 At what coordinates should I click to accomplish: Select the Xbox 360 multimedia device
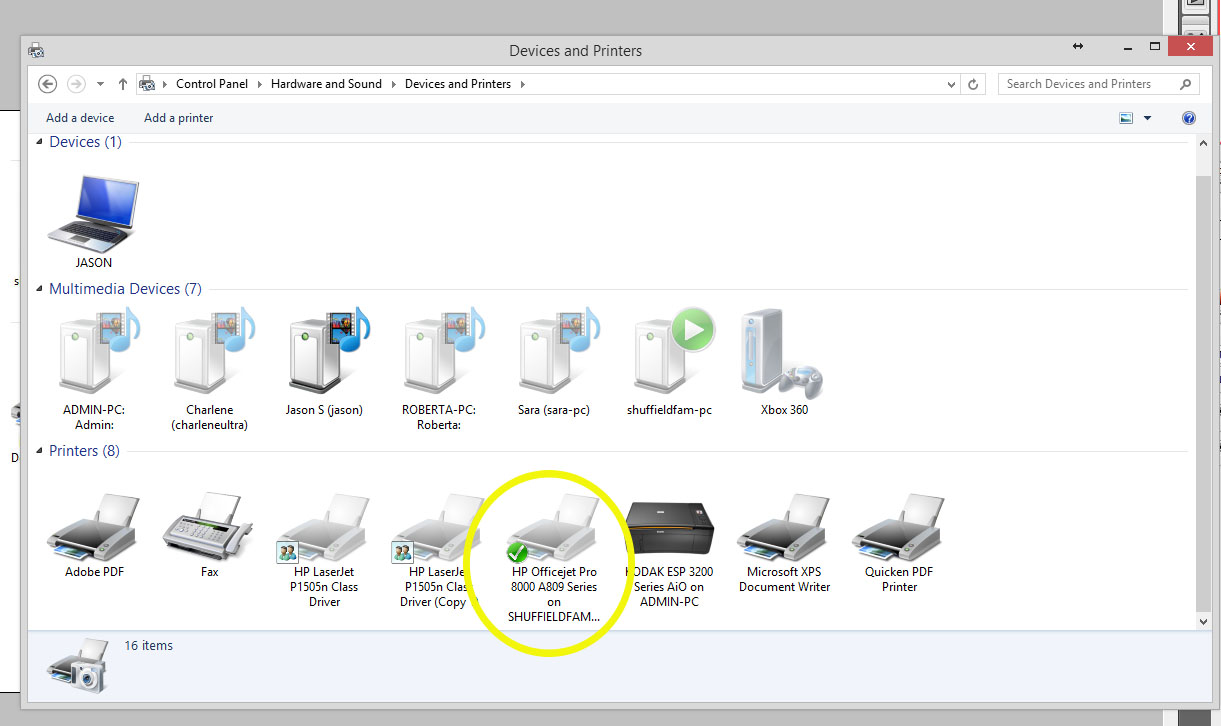(x=784, y=354)
